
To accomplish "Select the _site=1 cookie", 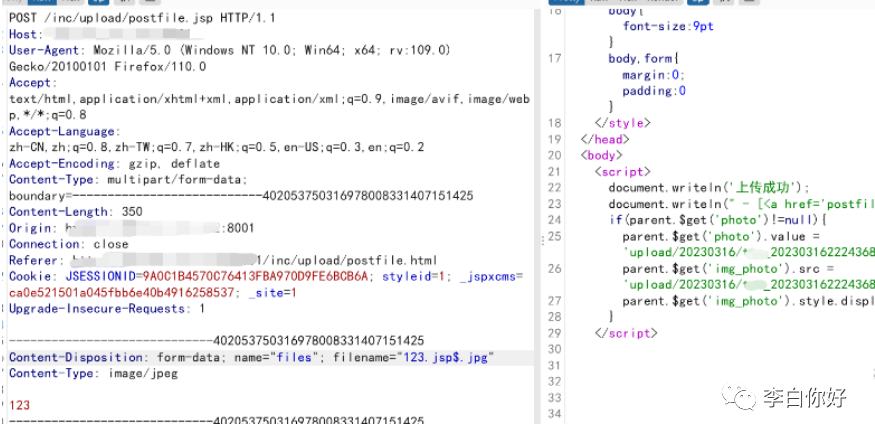I will 272,293.
